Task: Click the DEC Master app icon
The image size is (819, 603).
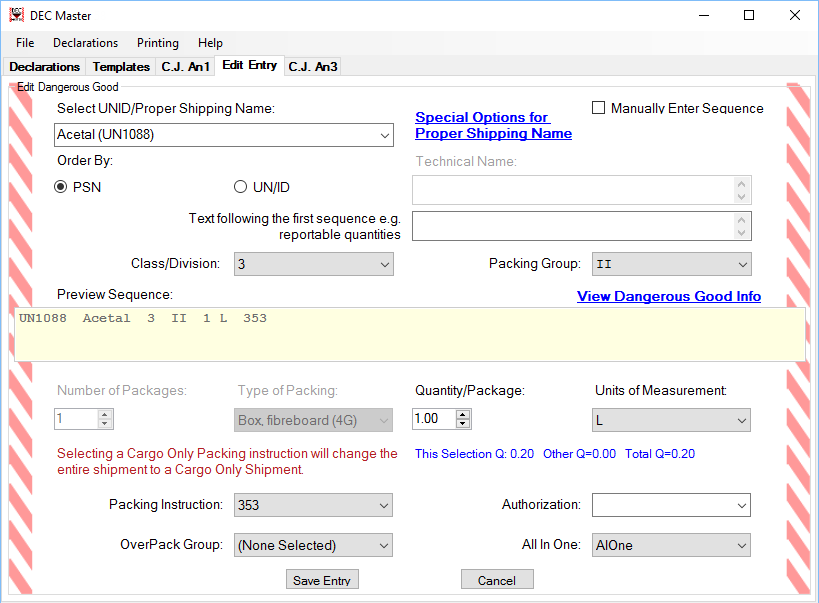Action: [16, 15]
